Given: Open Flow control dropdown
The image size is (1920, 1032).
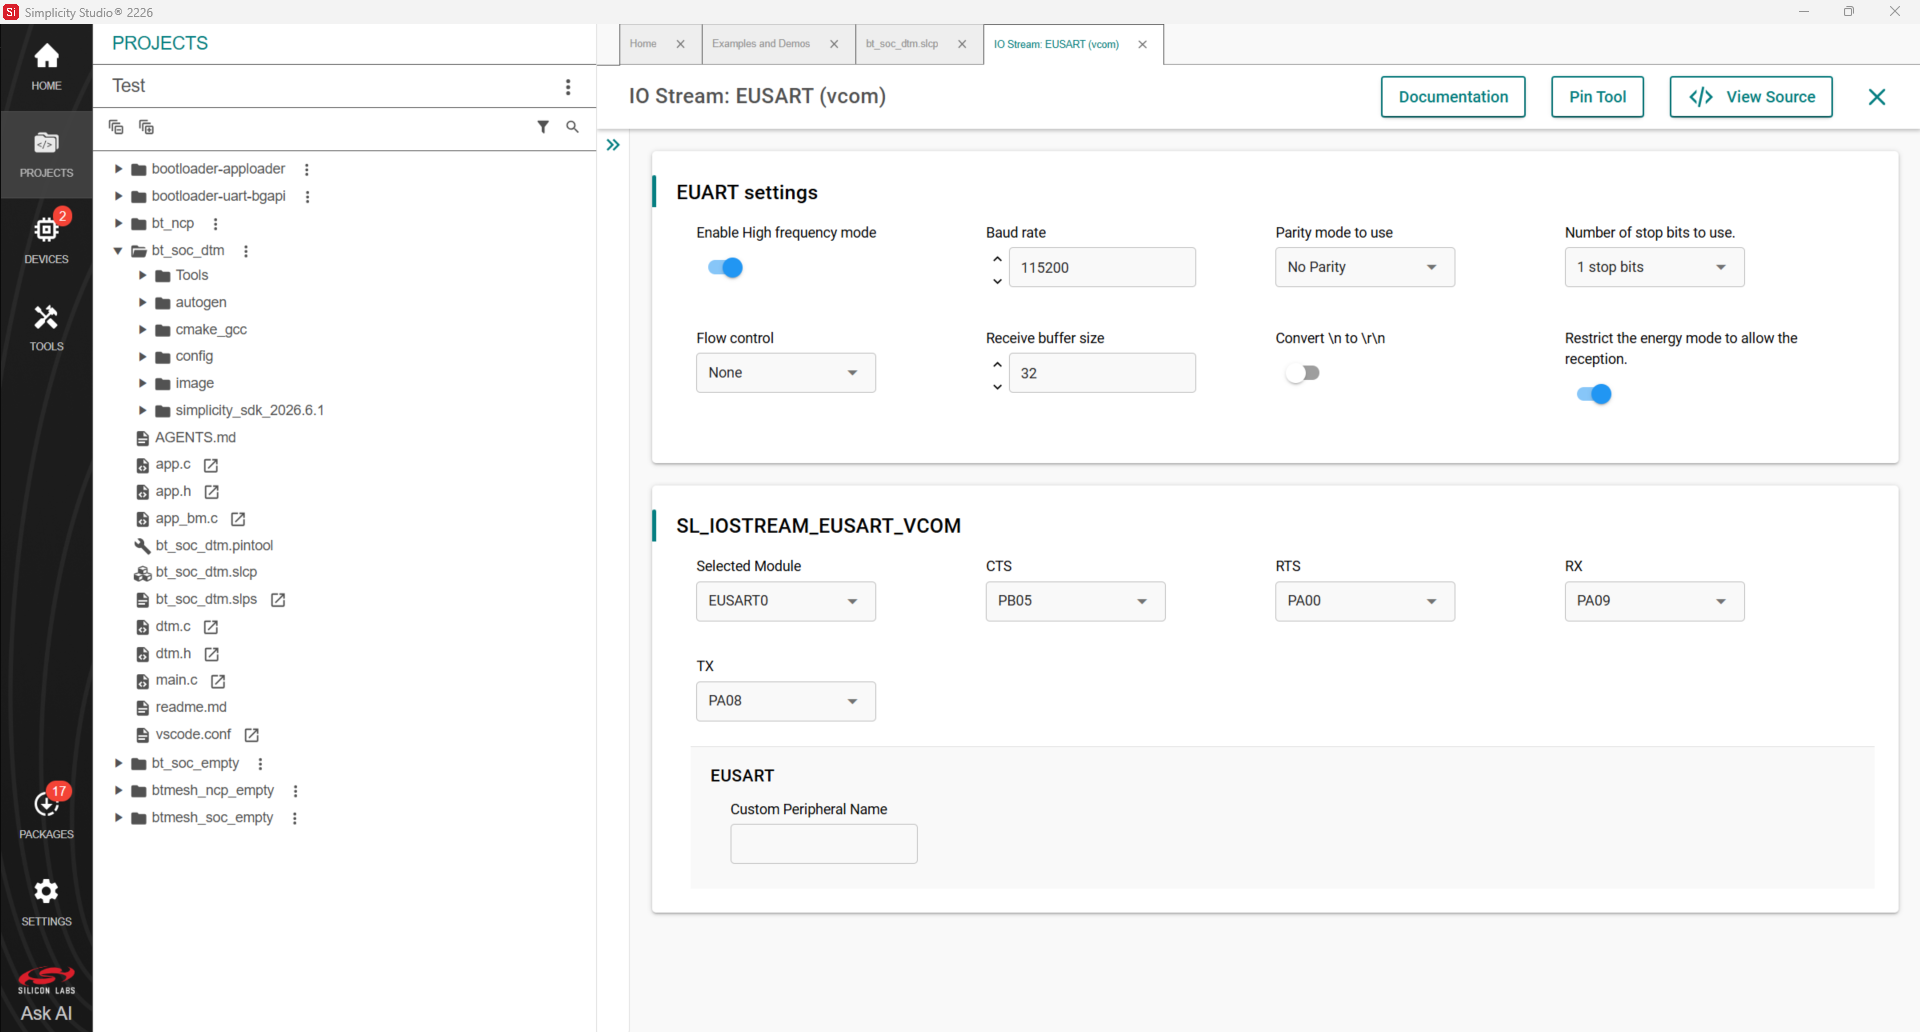Looking at the screenshot, I should click(786, 373).
